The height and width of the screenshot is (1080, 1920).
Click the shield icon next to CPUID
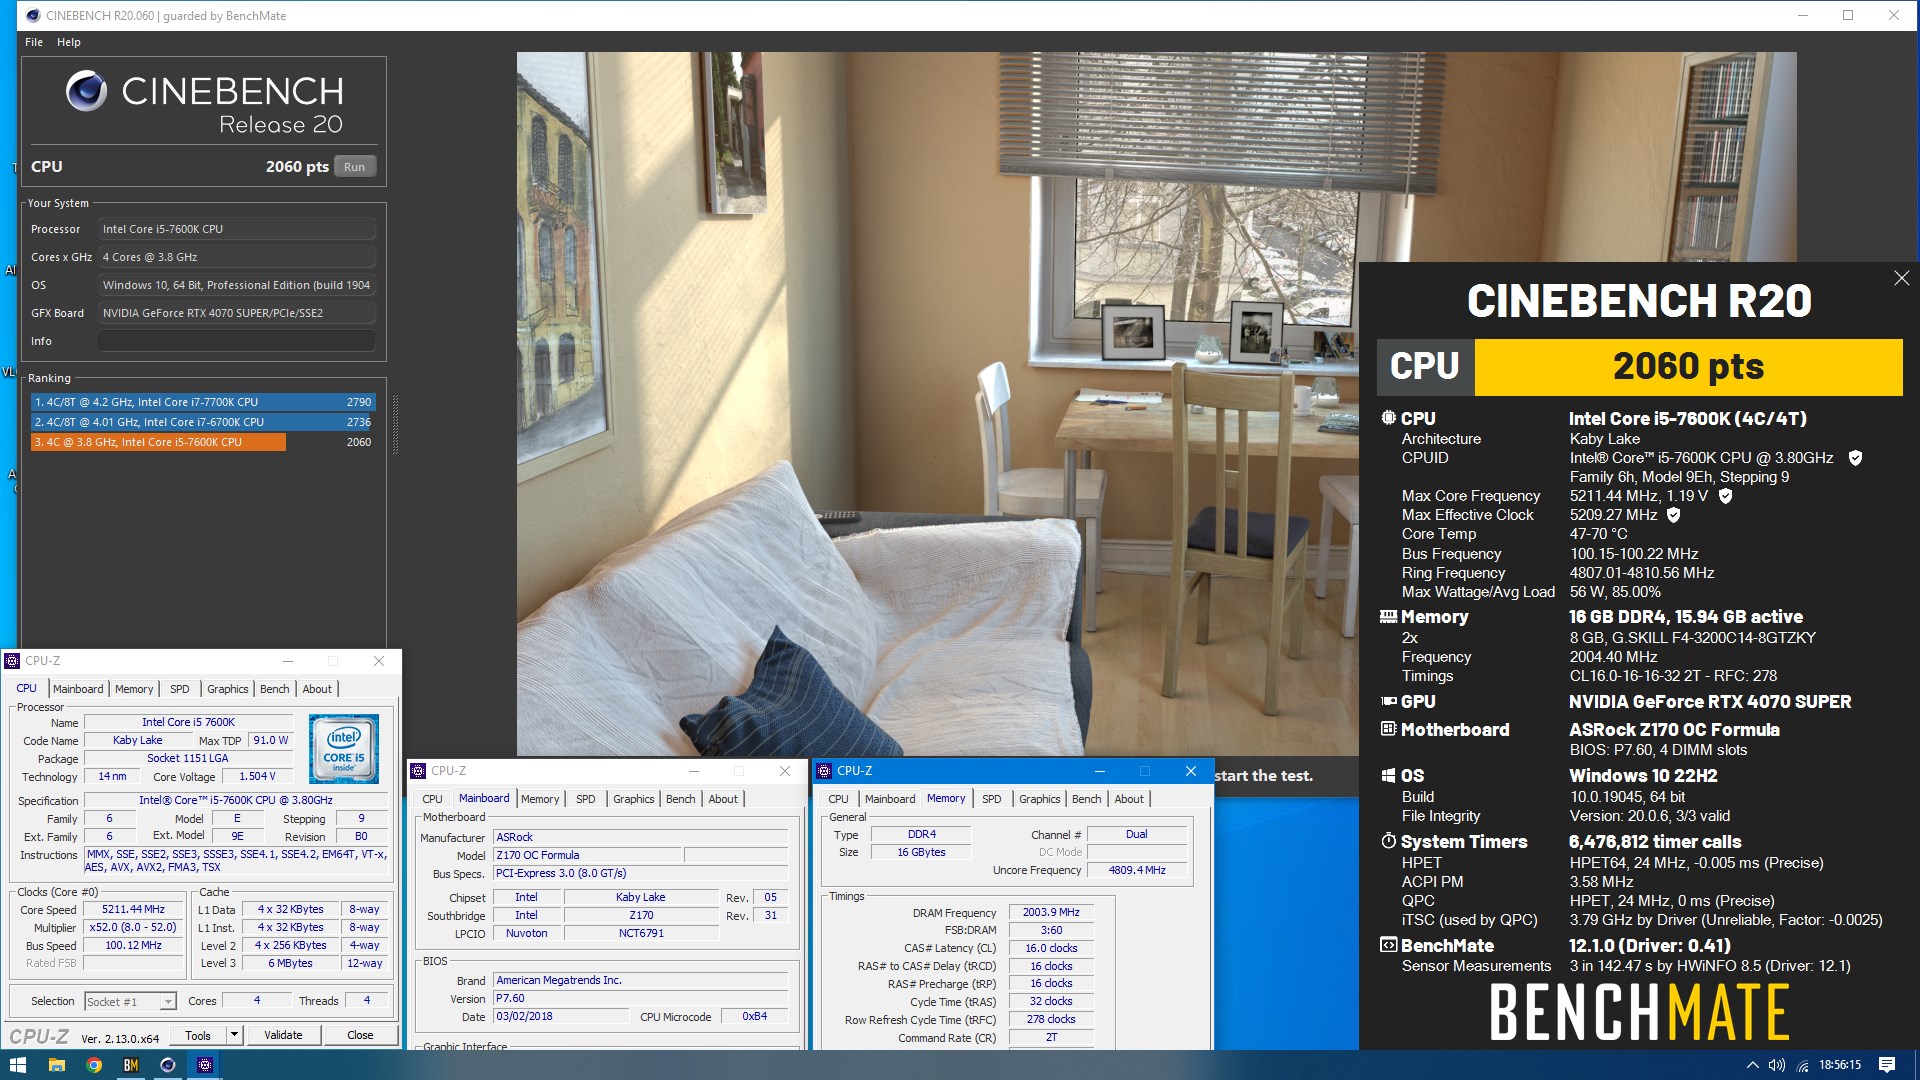click(x=1855, y=458)
